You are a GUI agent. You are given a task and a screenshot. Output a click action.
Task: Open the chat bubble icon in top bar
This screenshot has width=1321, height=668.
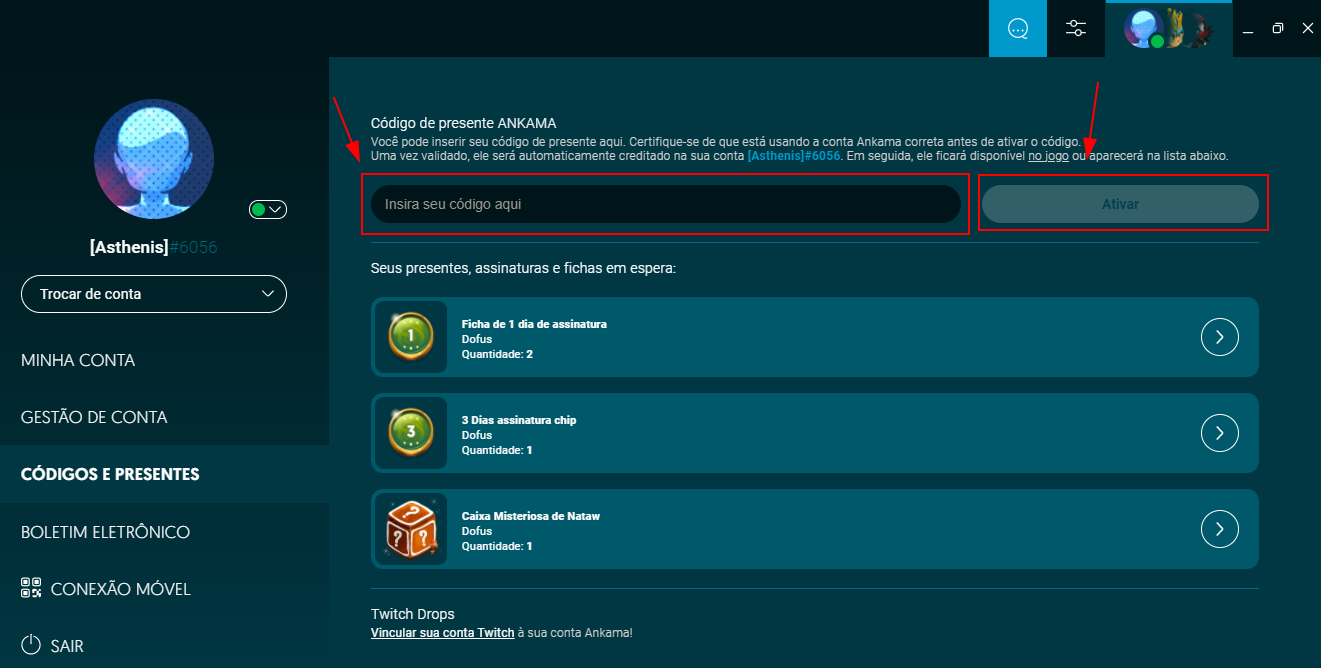pyautogui.click(x=1018, y=28)
